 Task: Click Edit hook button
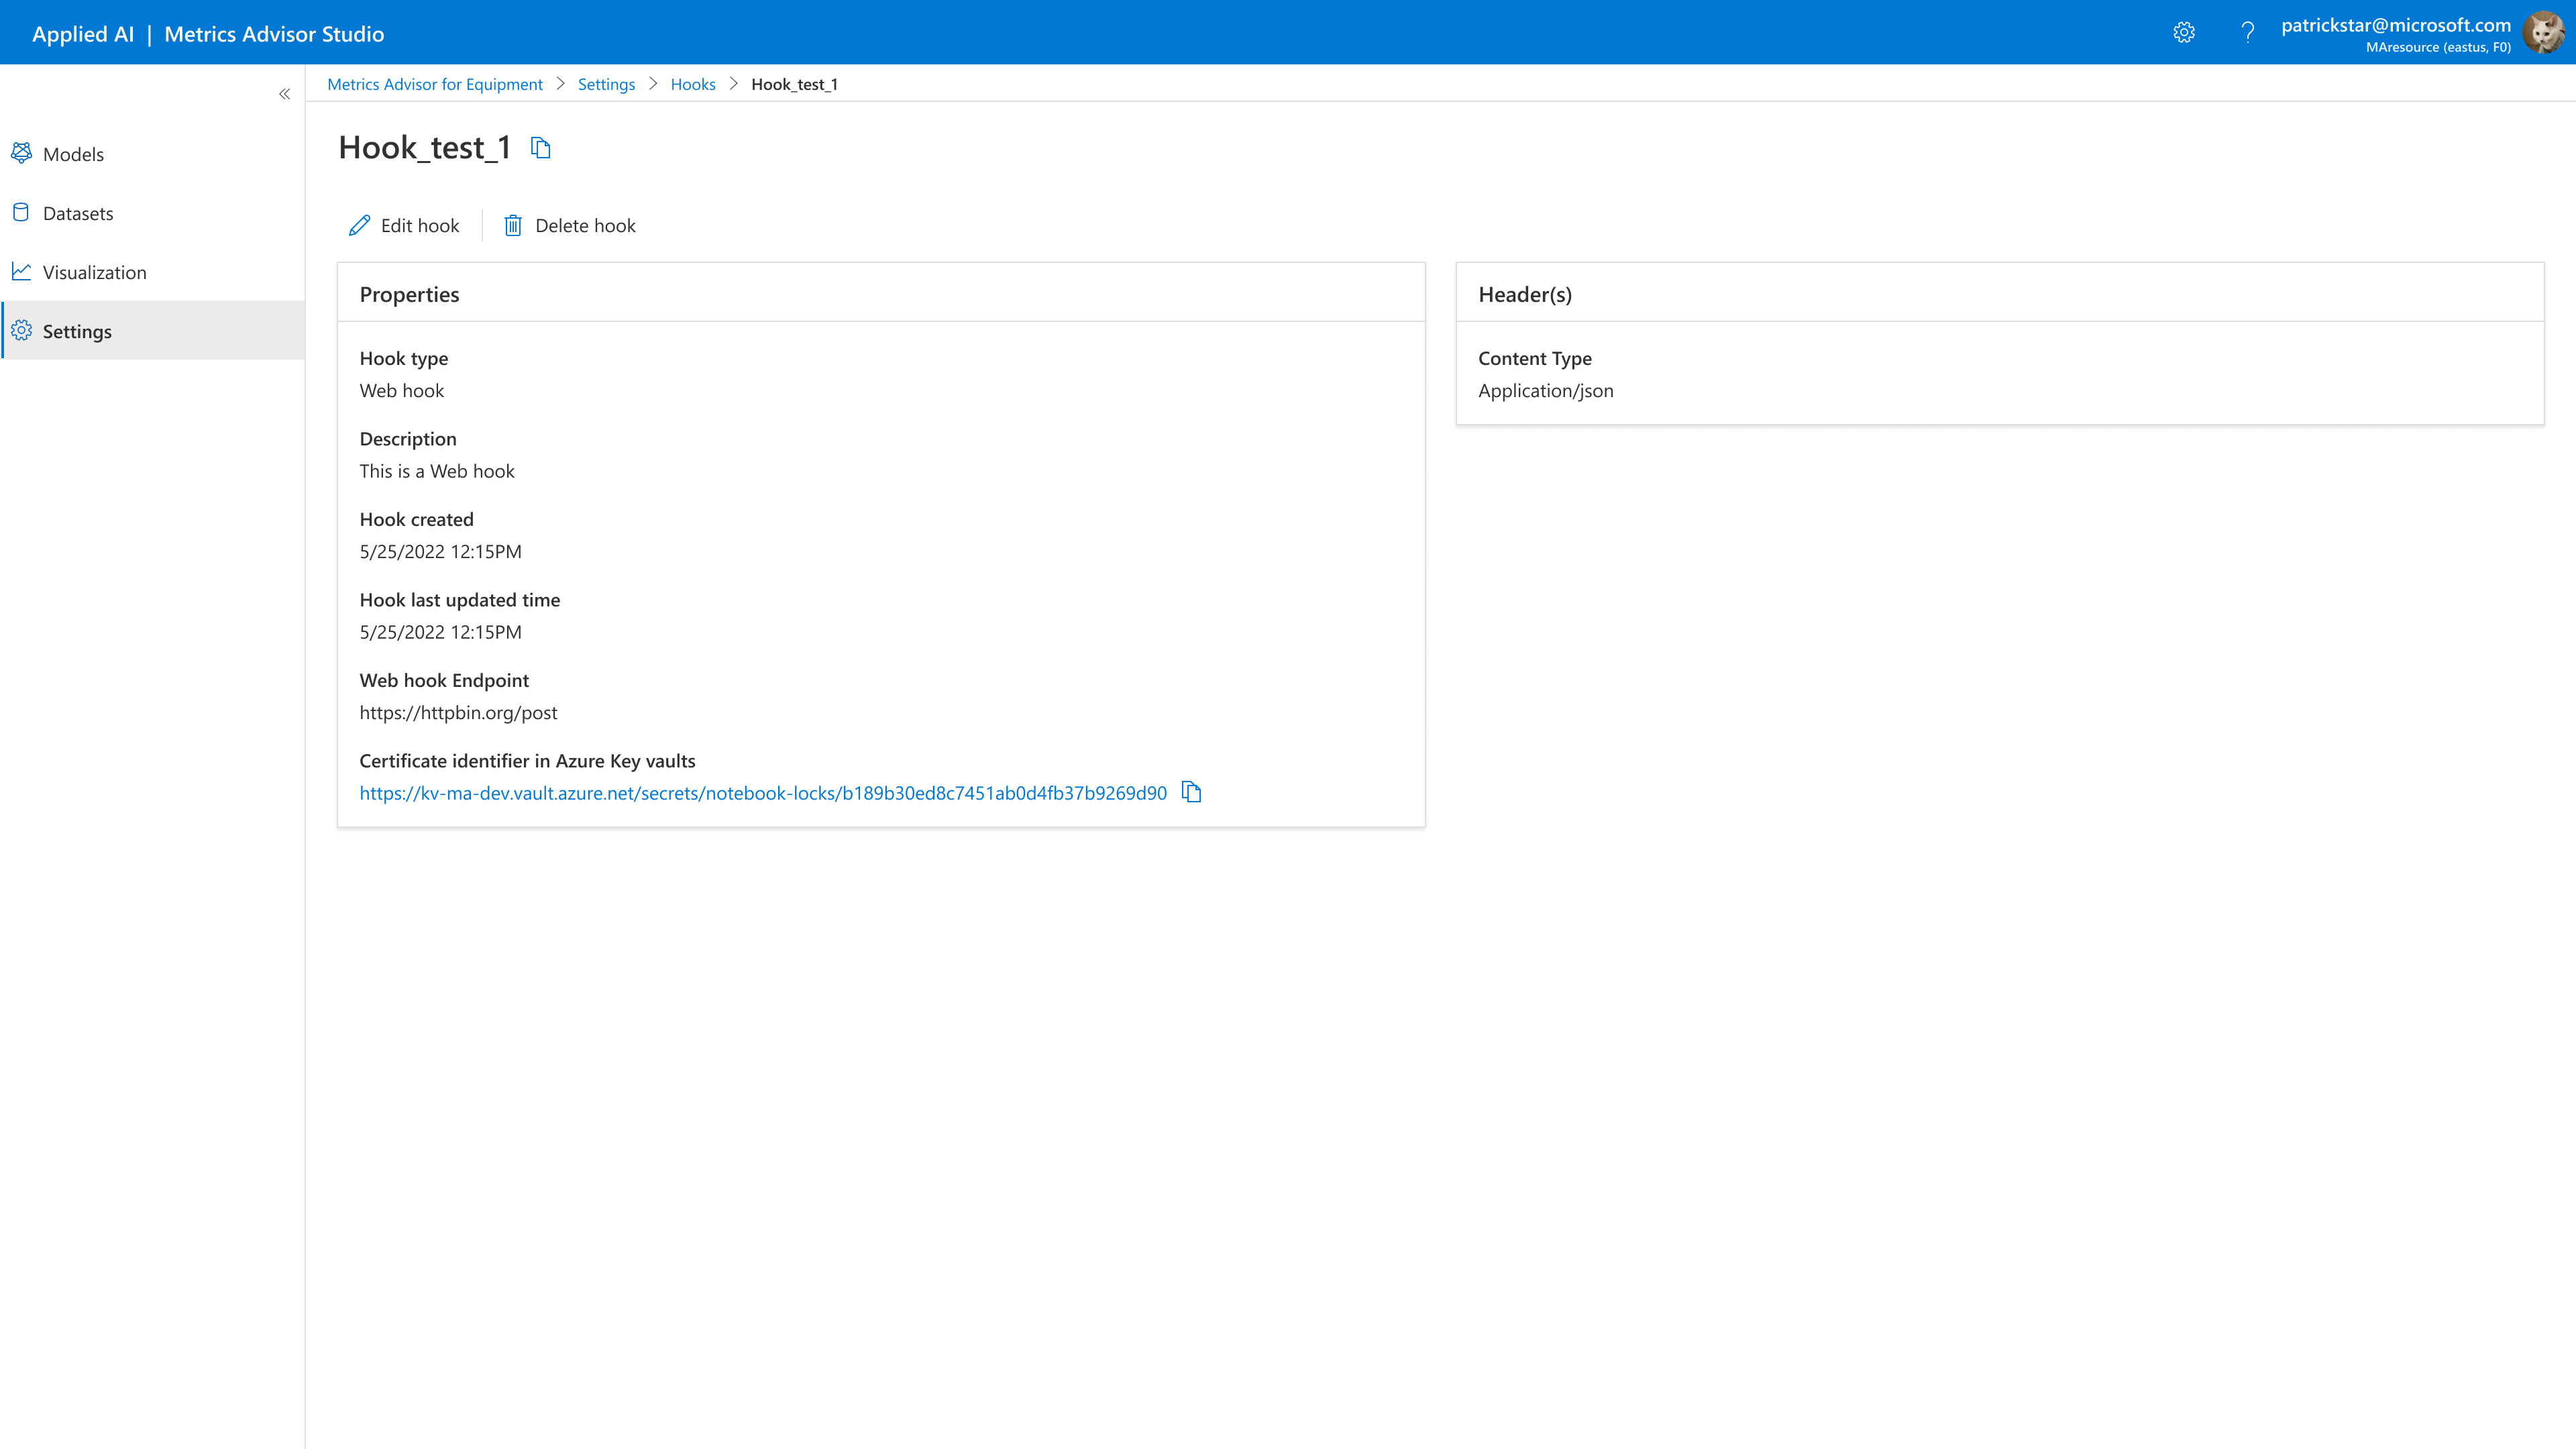point(404,226)
